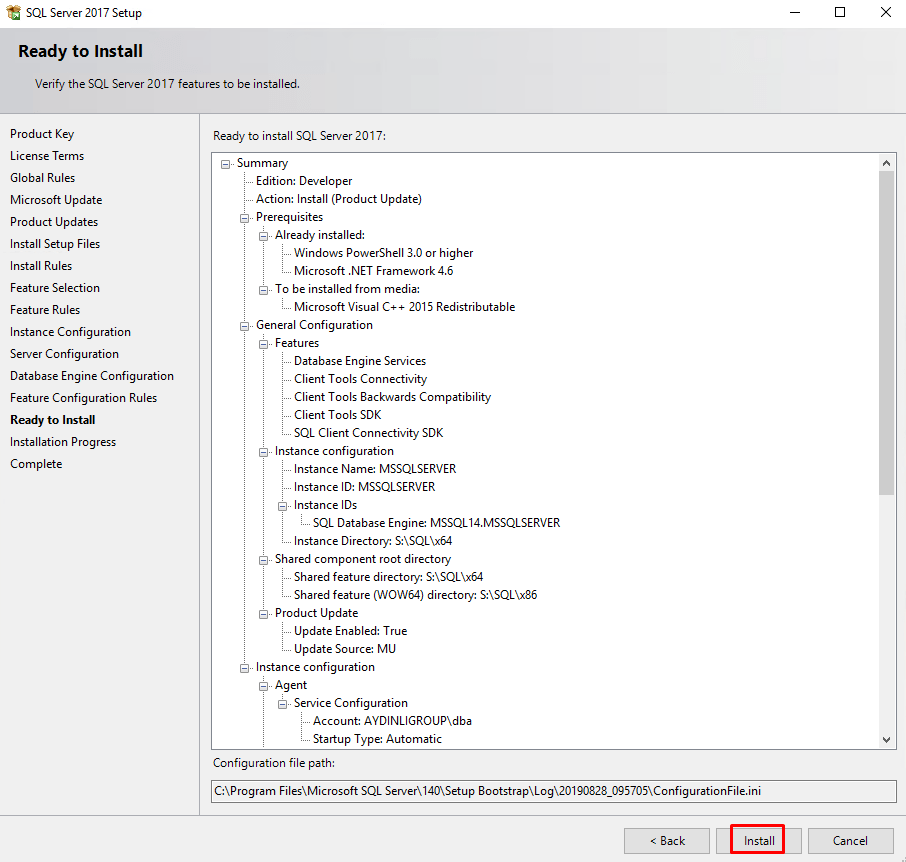Screen dimensions: 906x862
Task: Select Instance Name: MSSQLSERVER entry
Action: tap(374, 469)
